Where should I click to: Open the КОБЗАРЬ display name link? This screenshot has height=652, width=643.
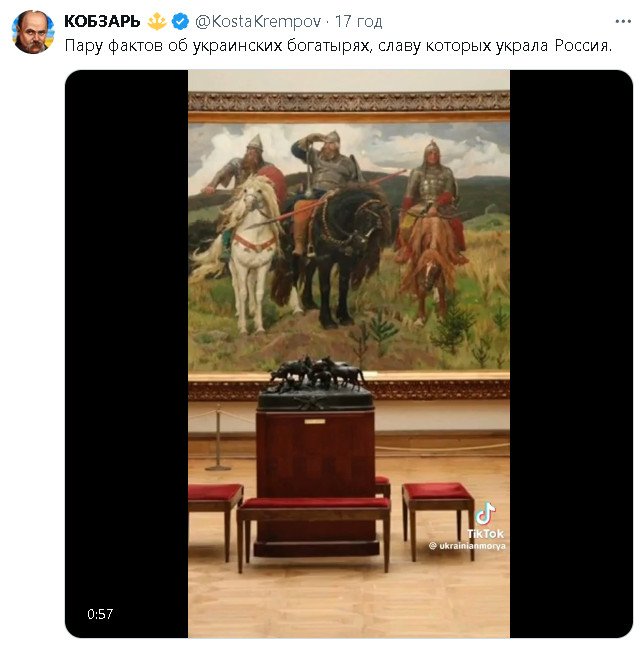(102, 21)
